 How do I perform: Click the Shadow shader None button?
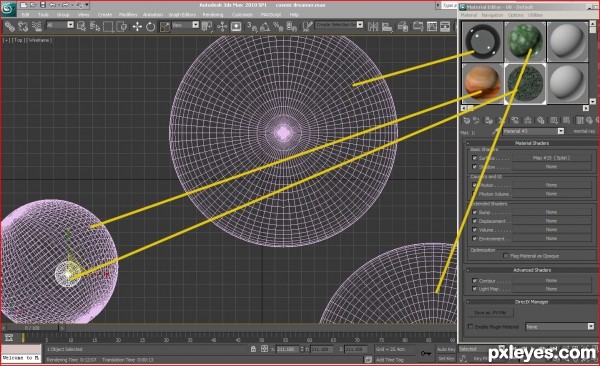click(551, 167)
